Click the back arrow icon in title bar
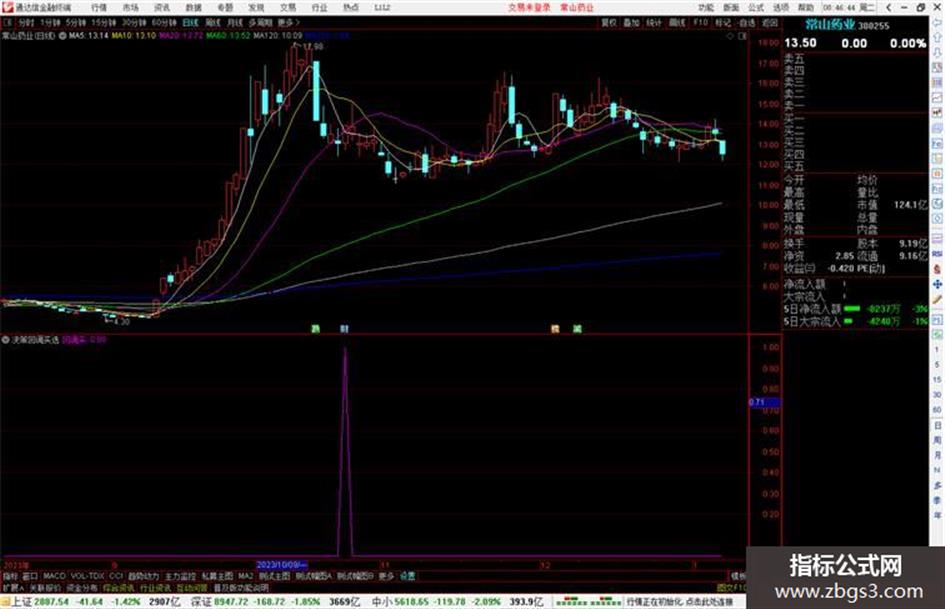945x609 pixels. pyautogui.click(x=888, y=7)
